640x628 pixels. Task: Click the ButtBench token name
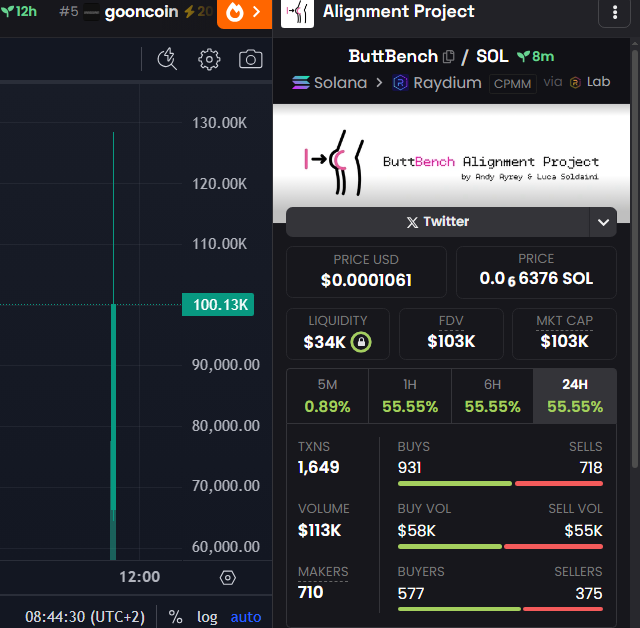pyautogui.click(x=393, y=56)
